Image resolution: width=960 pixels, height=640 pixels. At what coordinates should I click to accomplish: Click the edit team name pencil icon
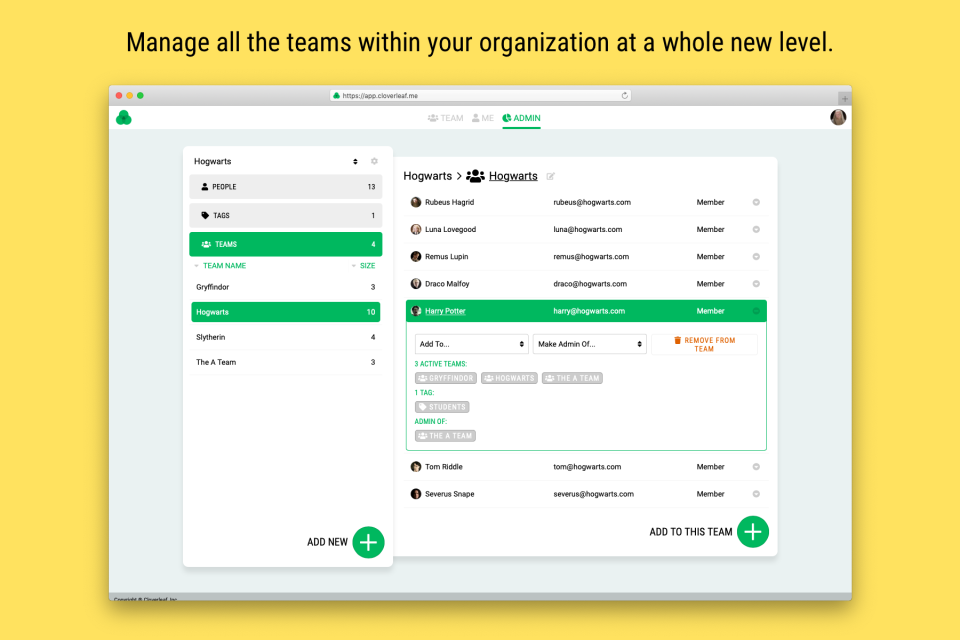point(550,177)
